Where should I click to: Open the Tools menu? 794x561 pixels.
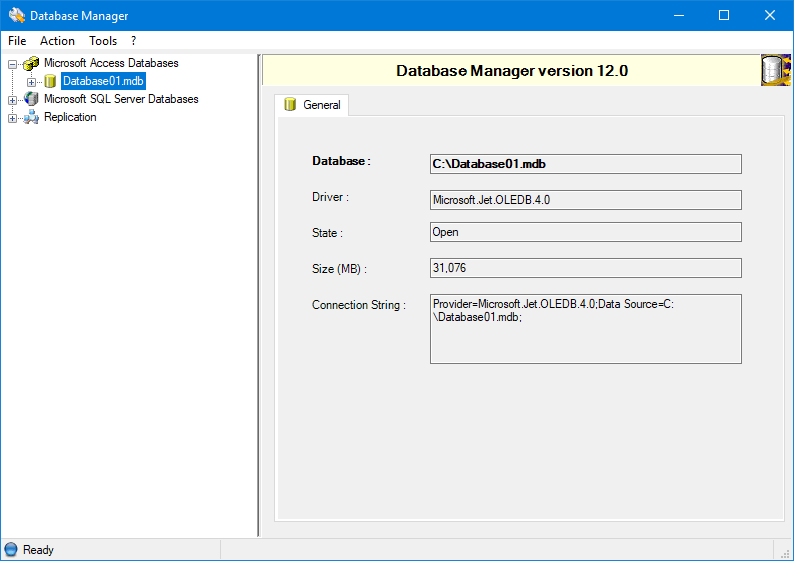point(103,41)
